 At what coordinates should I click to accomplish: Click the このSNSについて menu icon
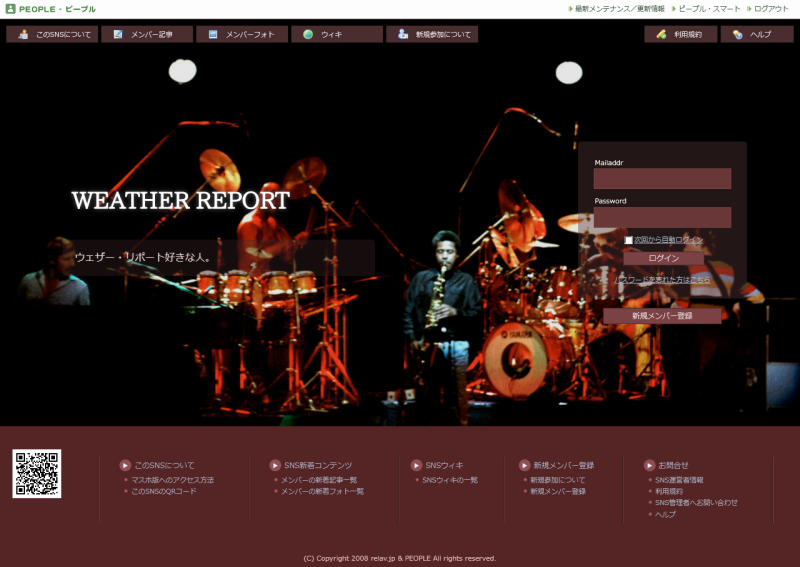23,34
